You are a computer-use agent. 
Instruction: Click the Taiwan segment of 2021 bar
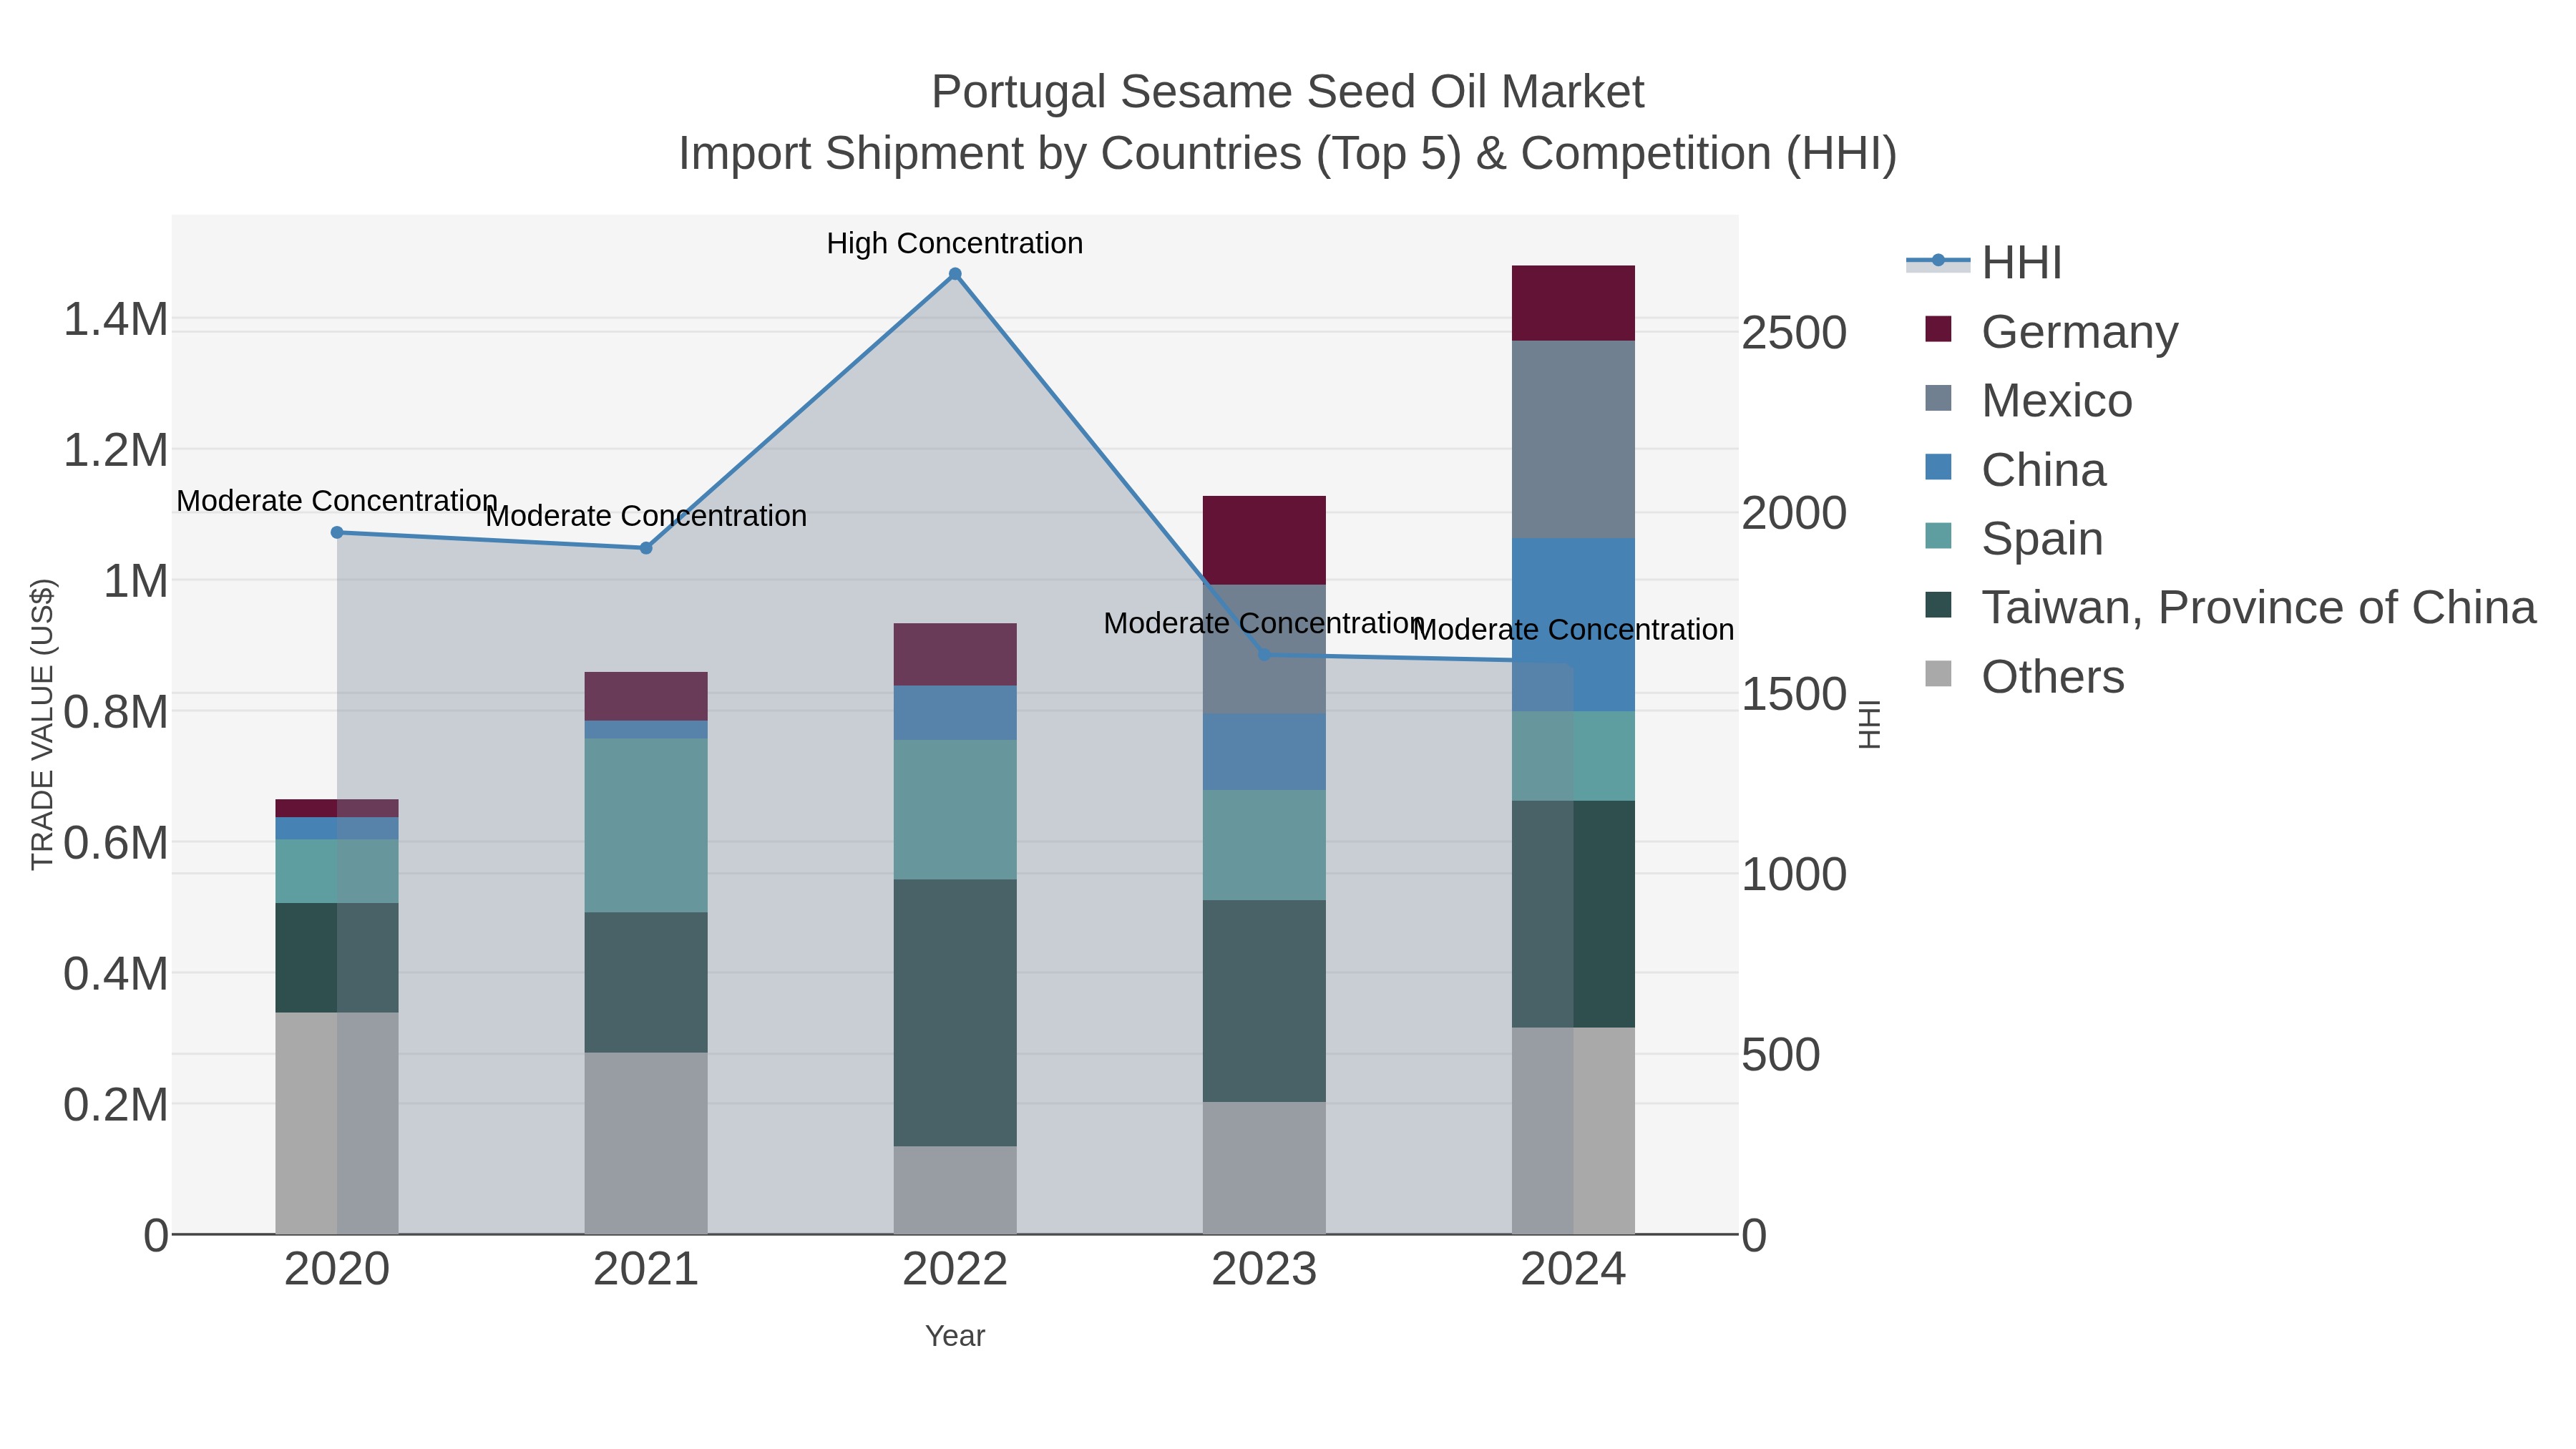[646, 982]
